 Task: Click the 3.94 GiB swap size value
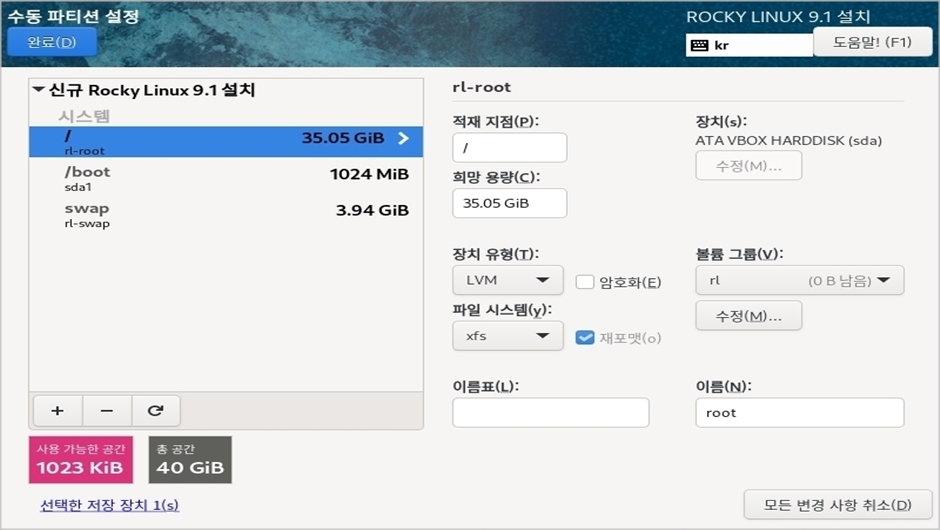coord(372,210)
